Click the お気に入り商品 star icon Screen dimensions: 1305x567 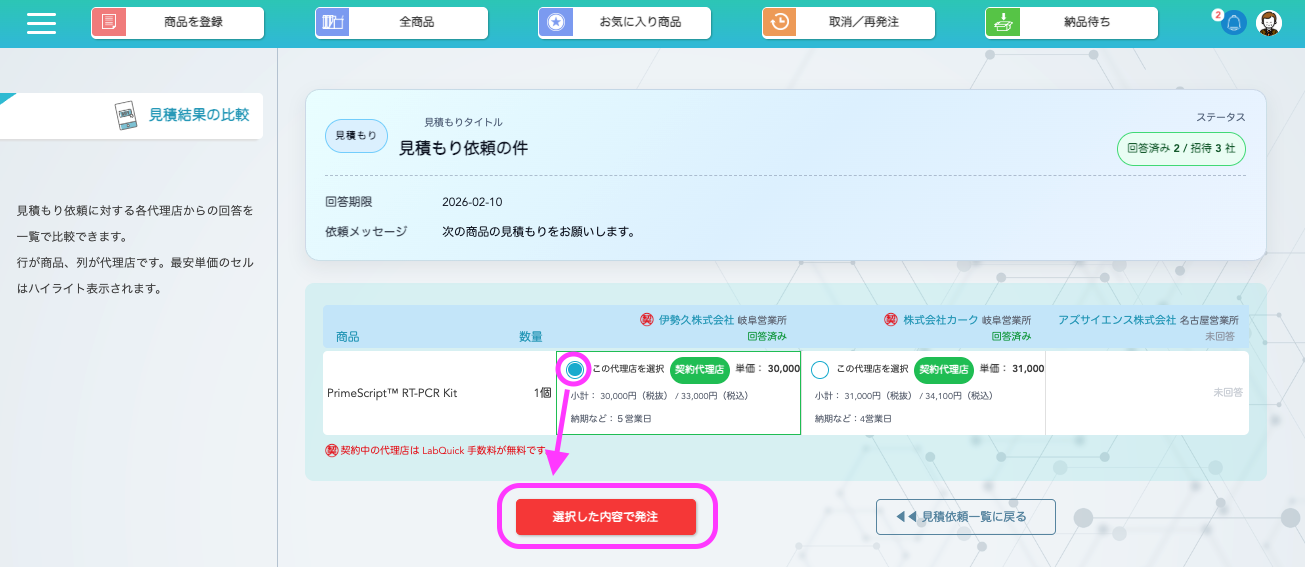555,22
